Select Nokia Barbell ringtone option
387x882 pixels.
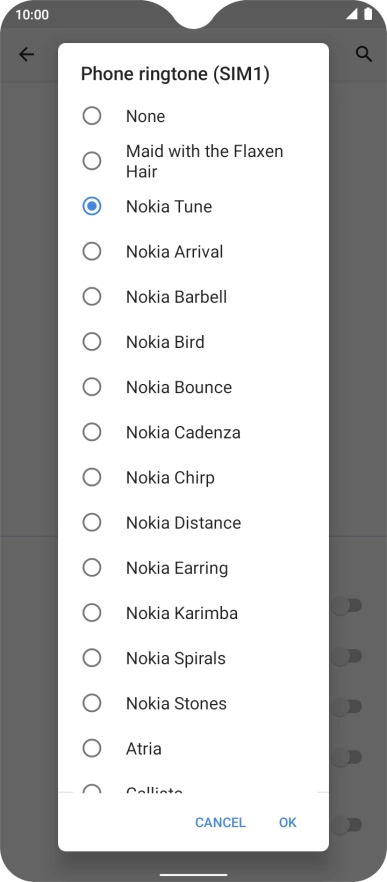193,296
